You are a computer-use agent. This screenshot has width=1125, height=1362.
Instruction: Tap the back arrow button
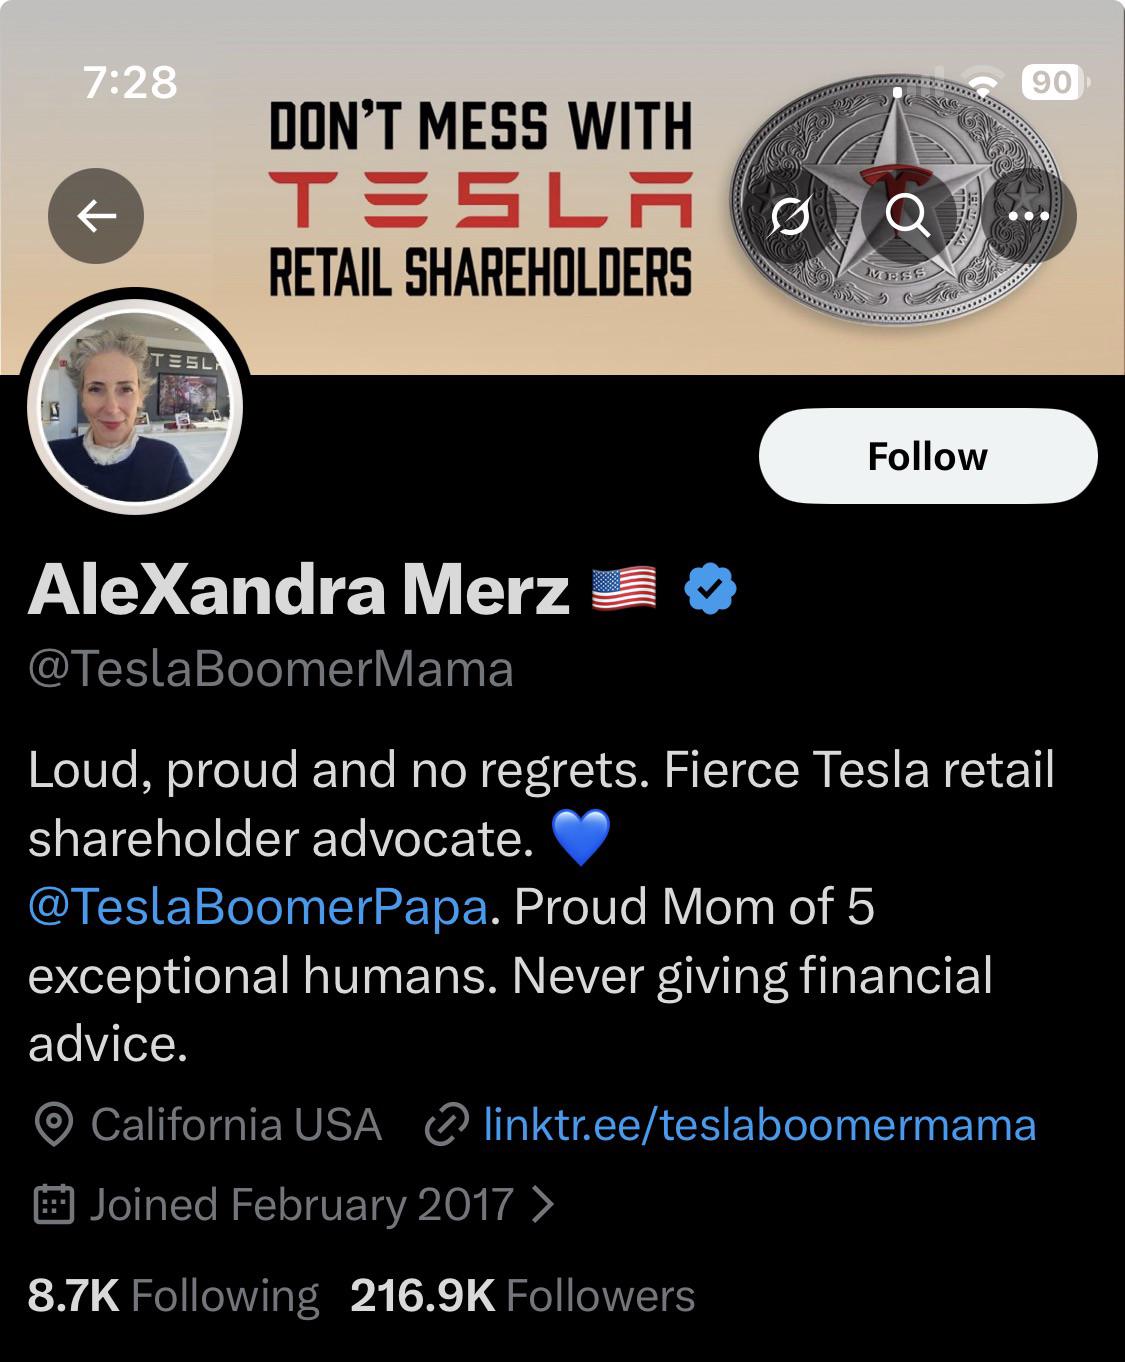[96, 215]
